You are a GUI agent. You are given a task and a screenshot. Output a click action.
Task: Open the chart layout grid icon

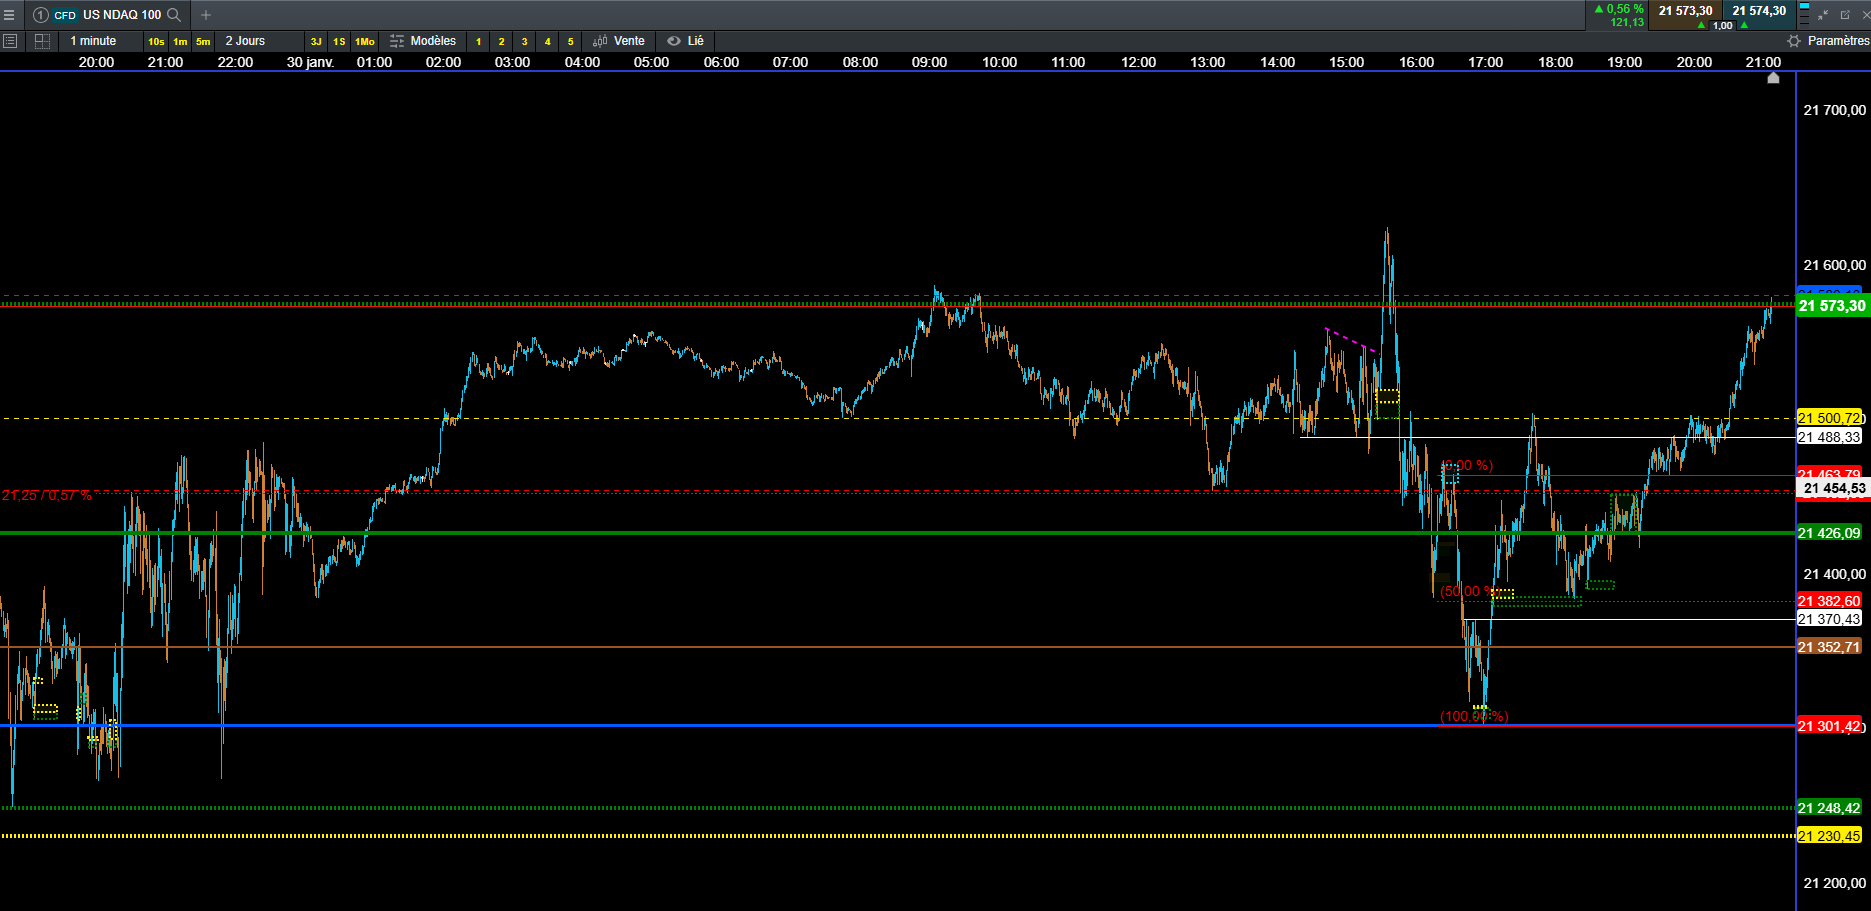pos(42,41)
